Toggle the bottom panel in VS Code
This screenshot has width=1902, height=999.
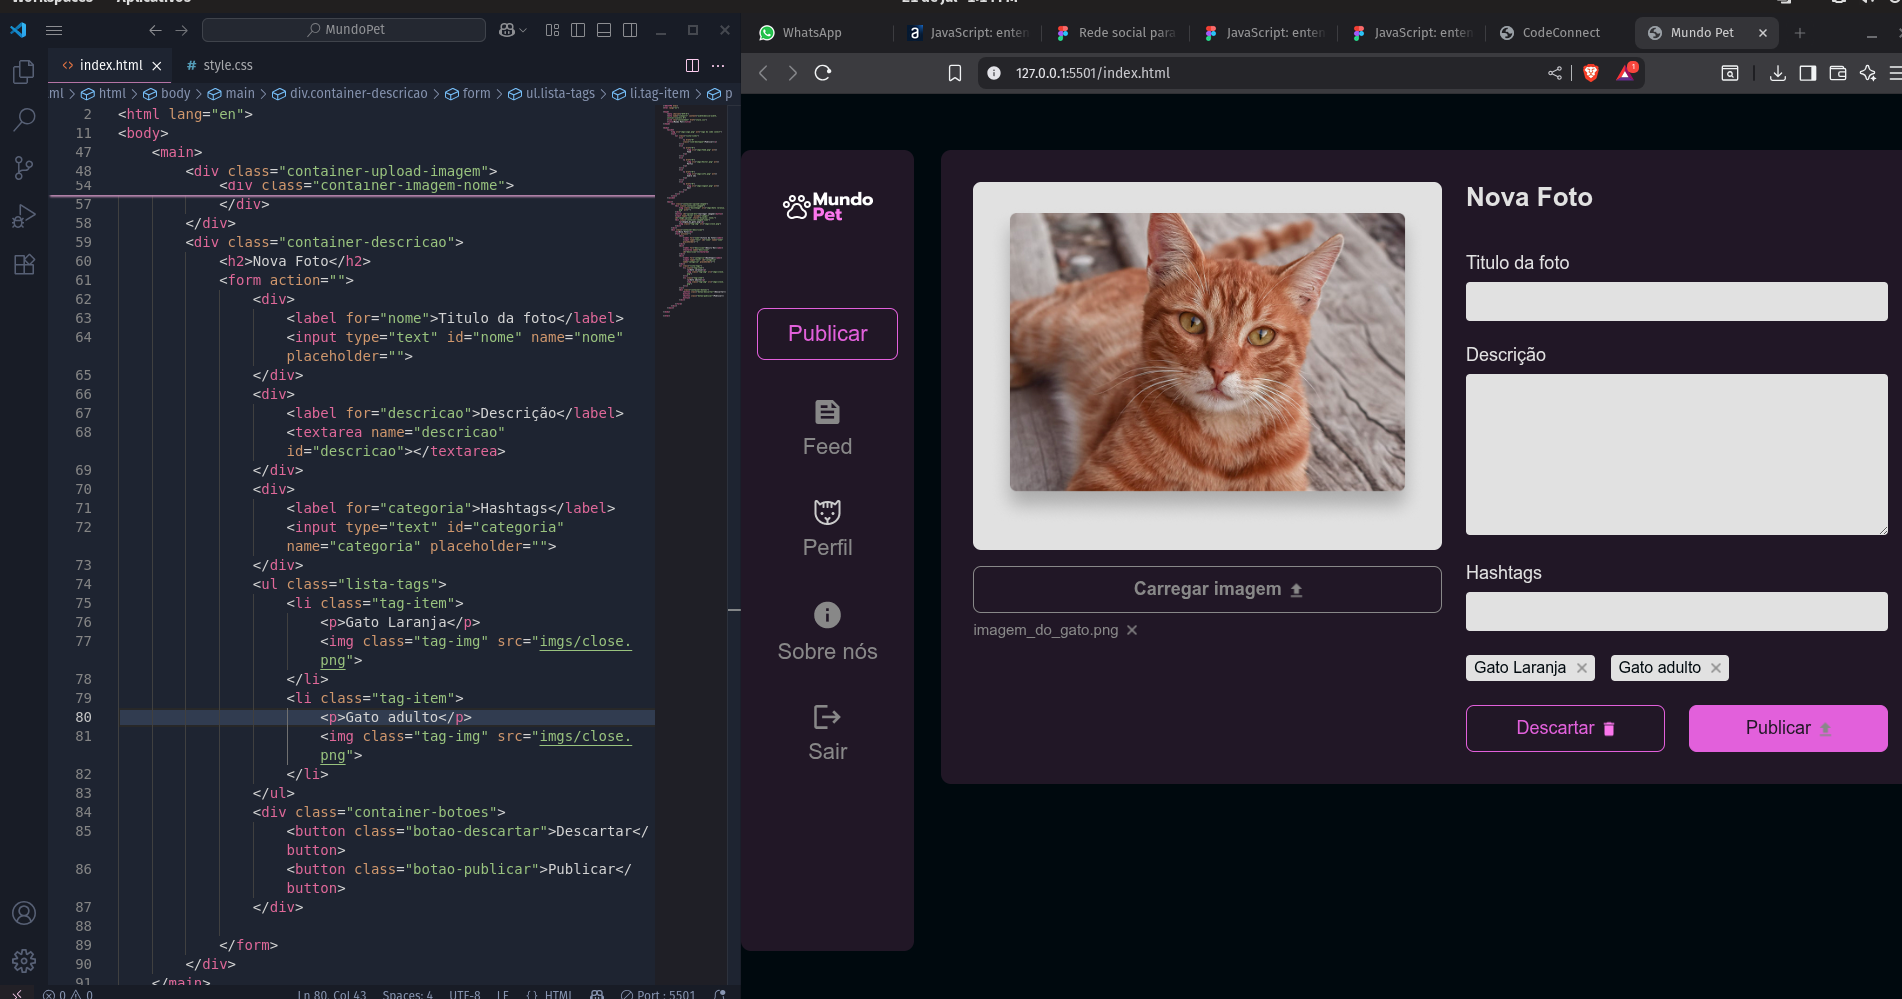604,30
